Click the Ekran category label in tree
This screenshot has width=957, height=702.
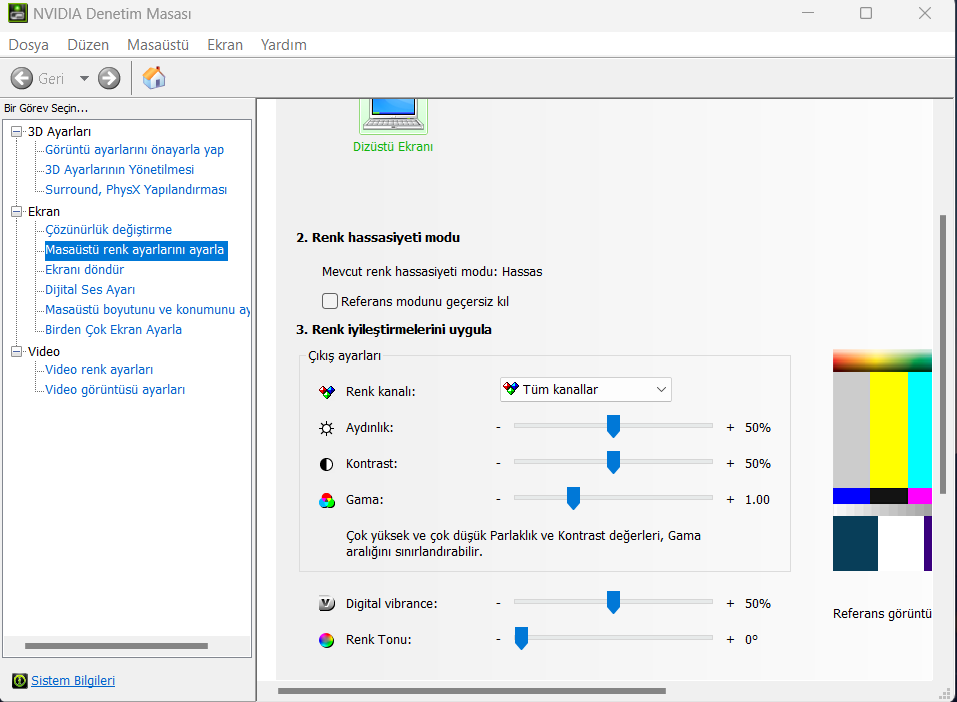[x=44, y=211]
